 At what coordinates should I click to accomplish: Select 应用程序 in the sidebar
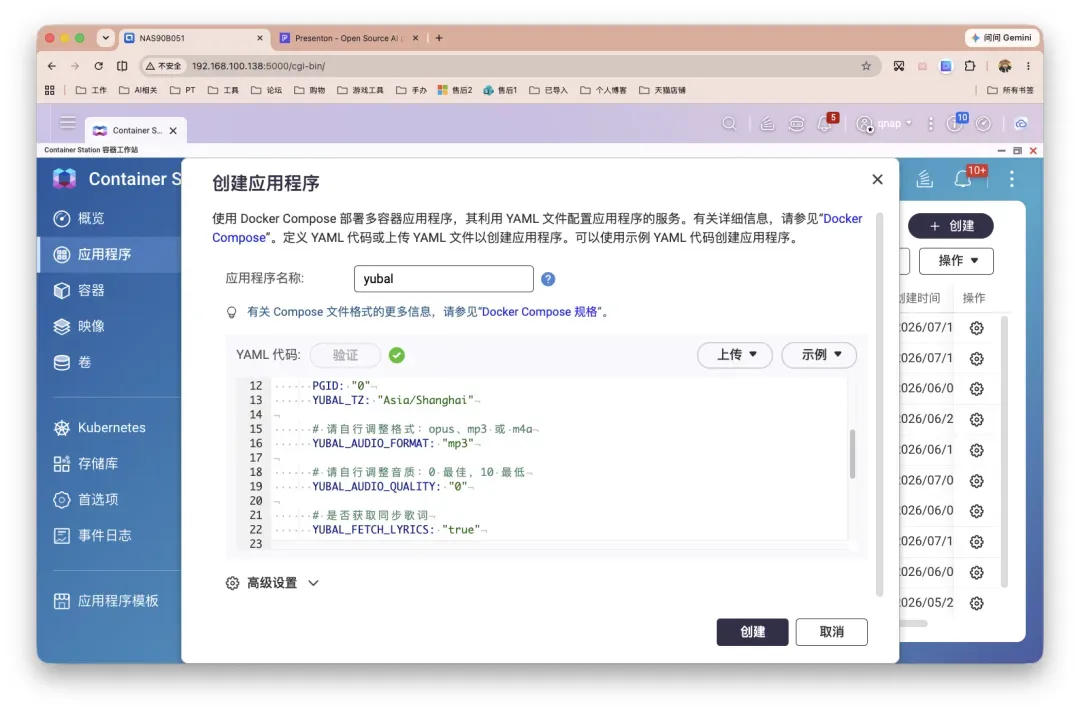[x=110, y=254]
